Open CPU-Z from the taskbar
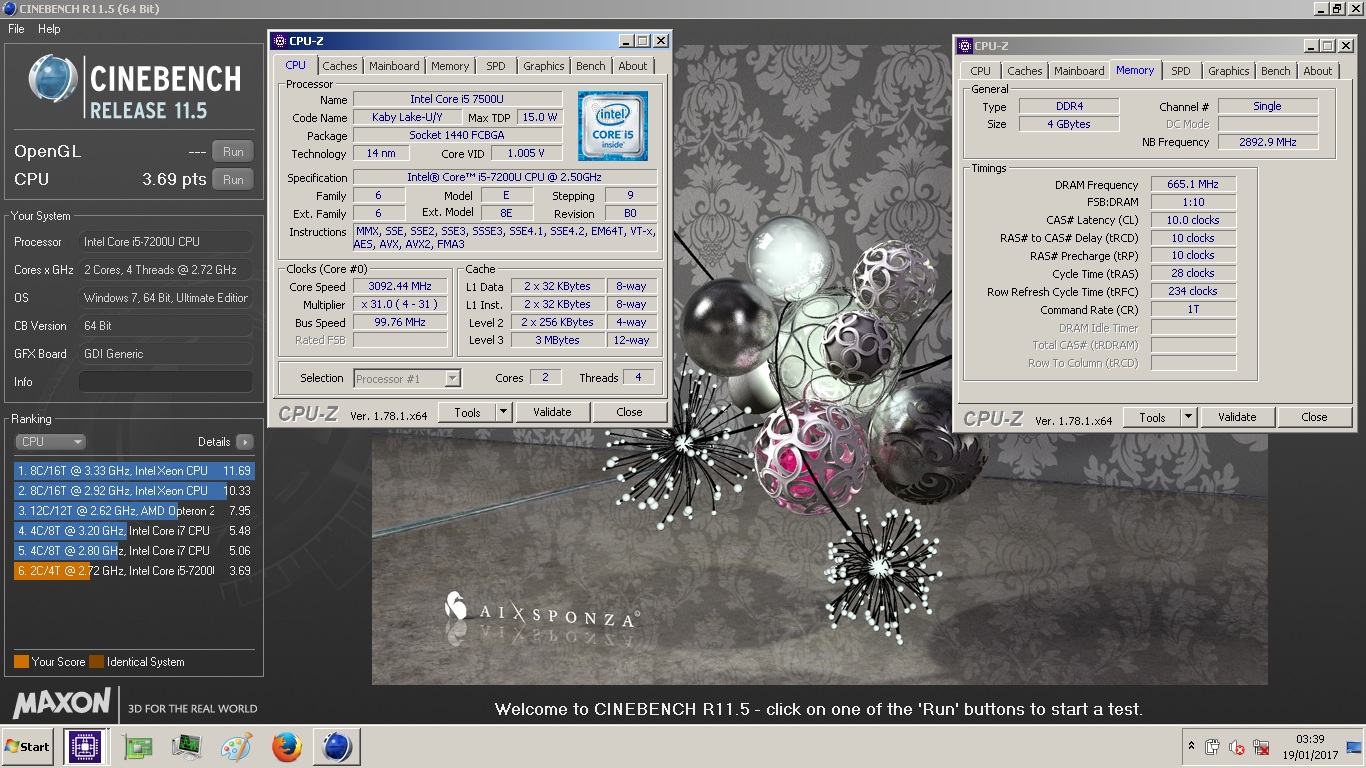Image resolution: width=1366 pixels, height=768 pixels. click(x=86, y=747)
